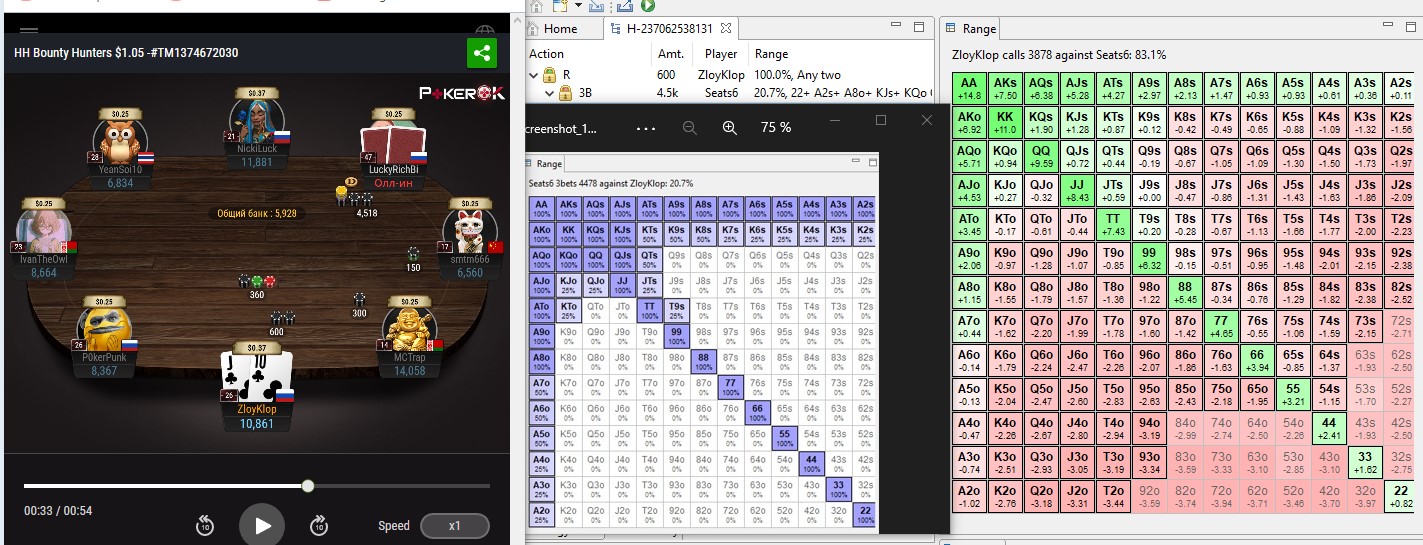Collapse the 3B action tree row

pyautogui.click(x=549, y=93)
